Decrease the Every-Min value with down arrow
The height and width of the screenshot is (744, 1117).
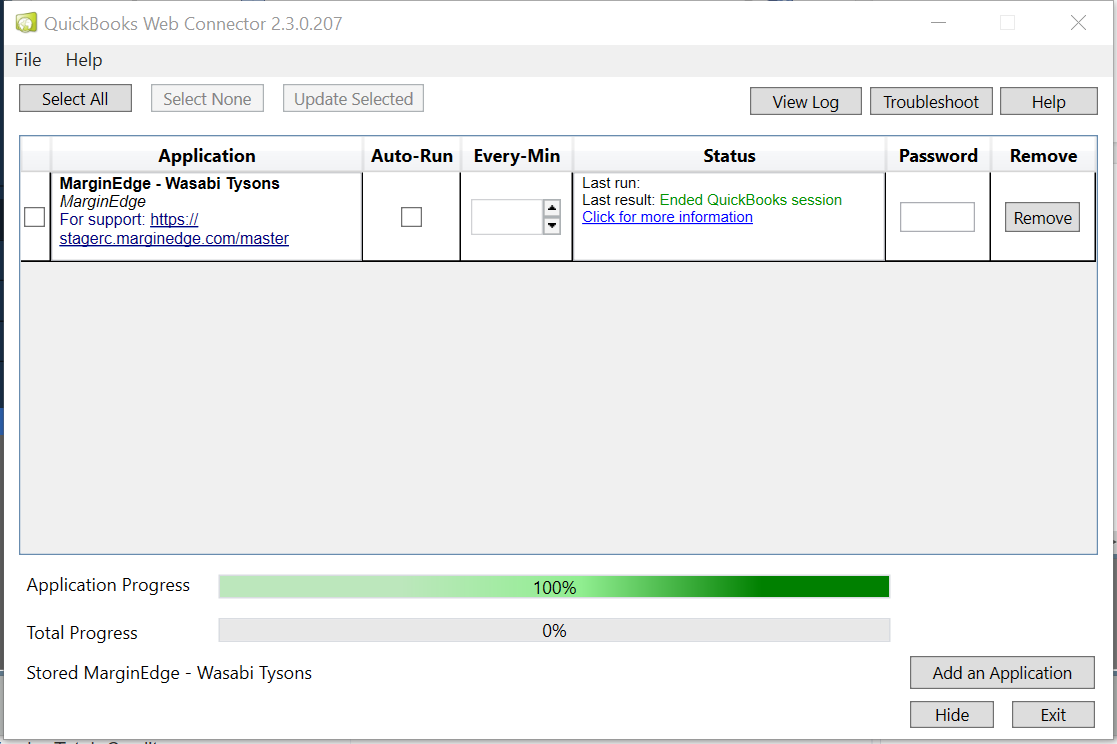[551, 226]
